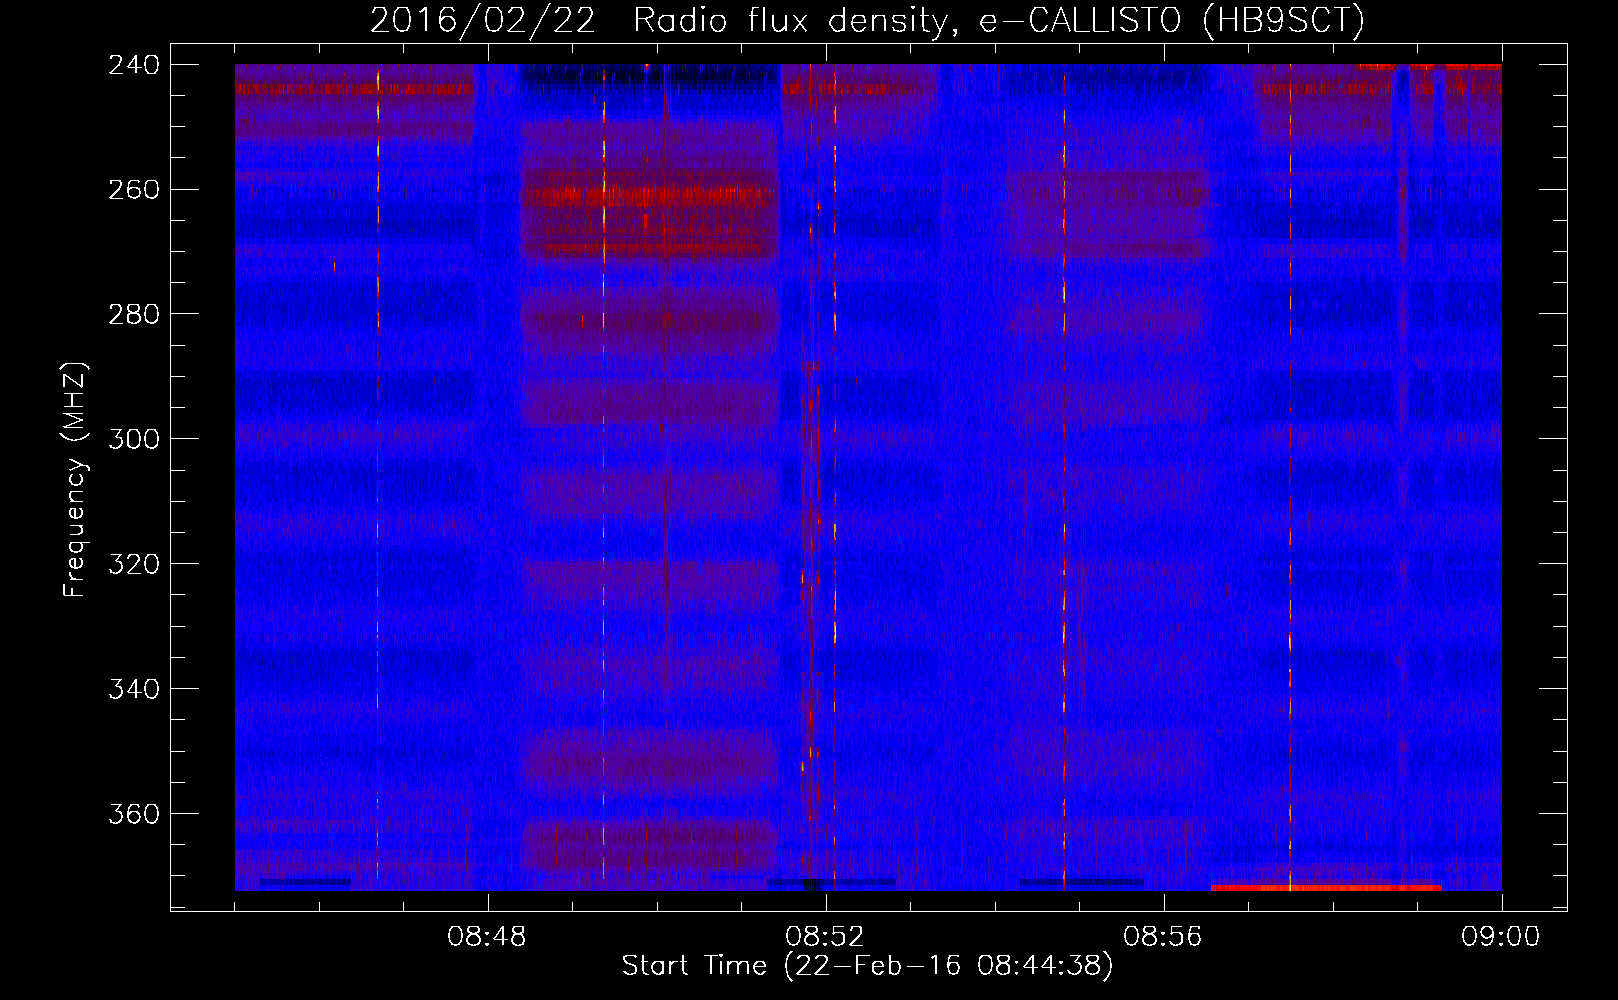Click the 08:48 time tick label

point(487,937)
